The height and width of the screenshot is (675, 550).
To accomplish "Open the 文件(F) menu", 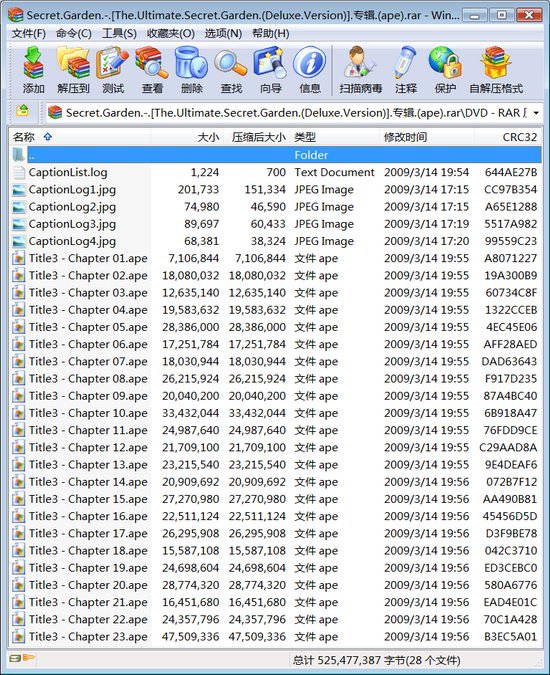I will [29, 33].
